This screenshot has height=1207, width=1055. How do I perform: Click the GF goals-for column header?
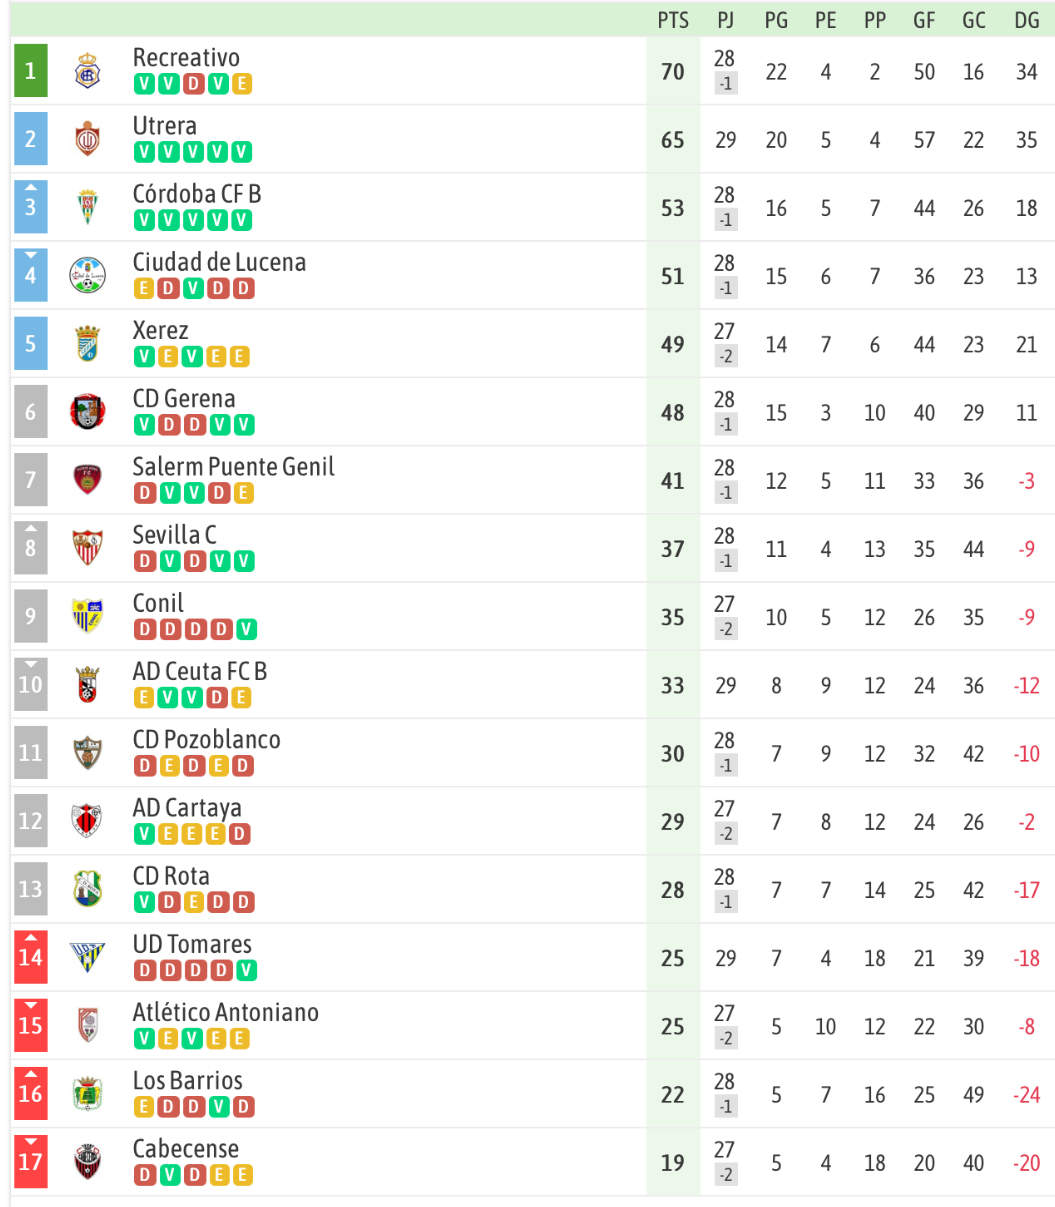point(924,20)
